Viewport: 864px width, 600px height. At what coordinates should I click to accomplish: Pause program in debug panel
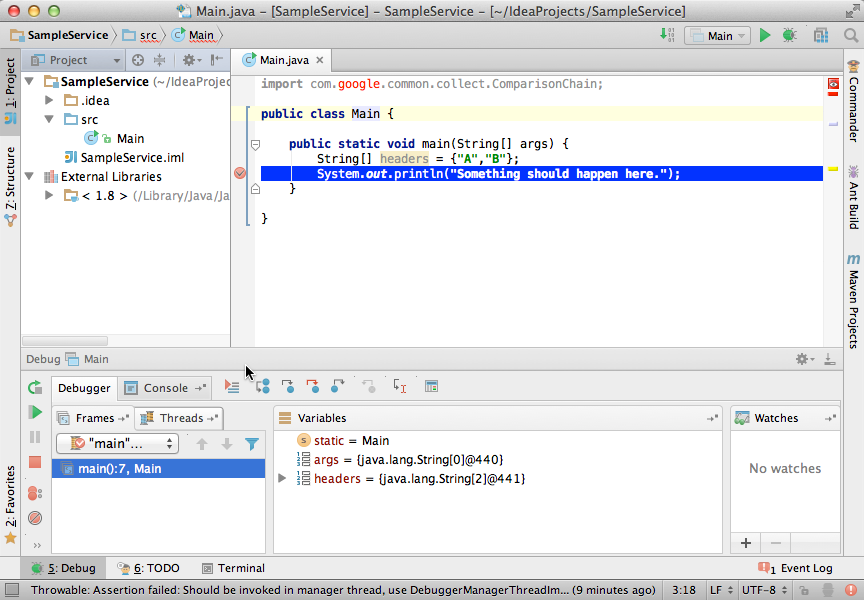pos(35,437)
